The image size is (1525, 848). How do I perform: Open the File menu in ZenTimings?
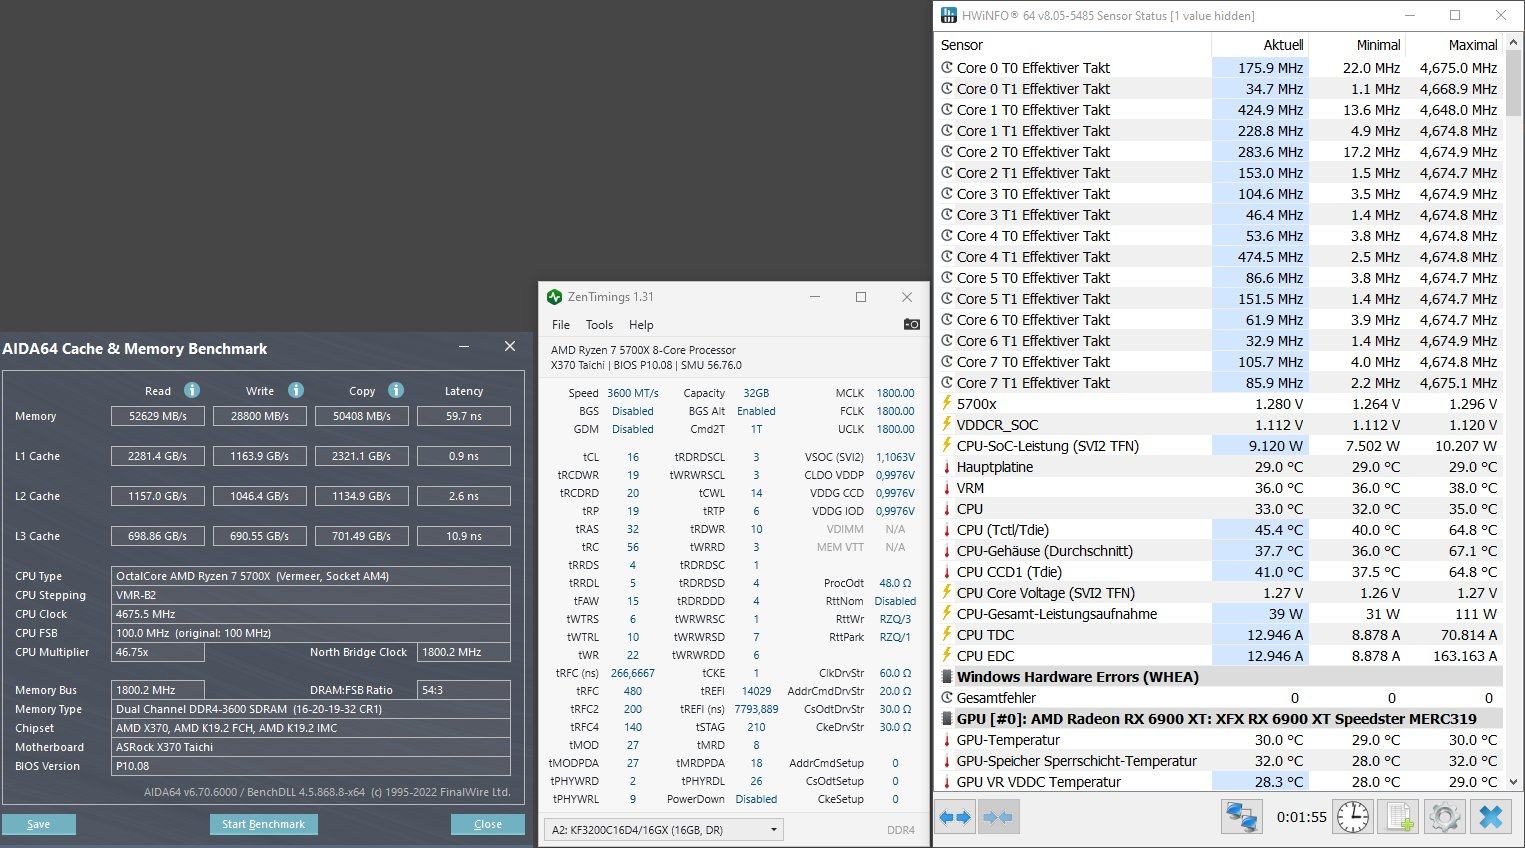[x=561, y=325]
